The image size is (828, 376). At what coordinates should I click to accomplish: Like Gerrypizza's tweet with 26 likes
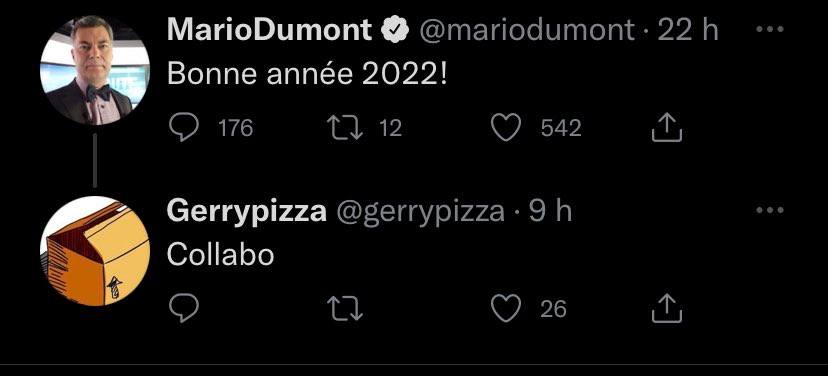coord(506,308)
